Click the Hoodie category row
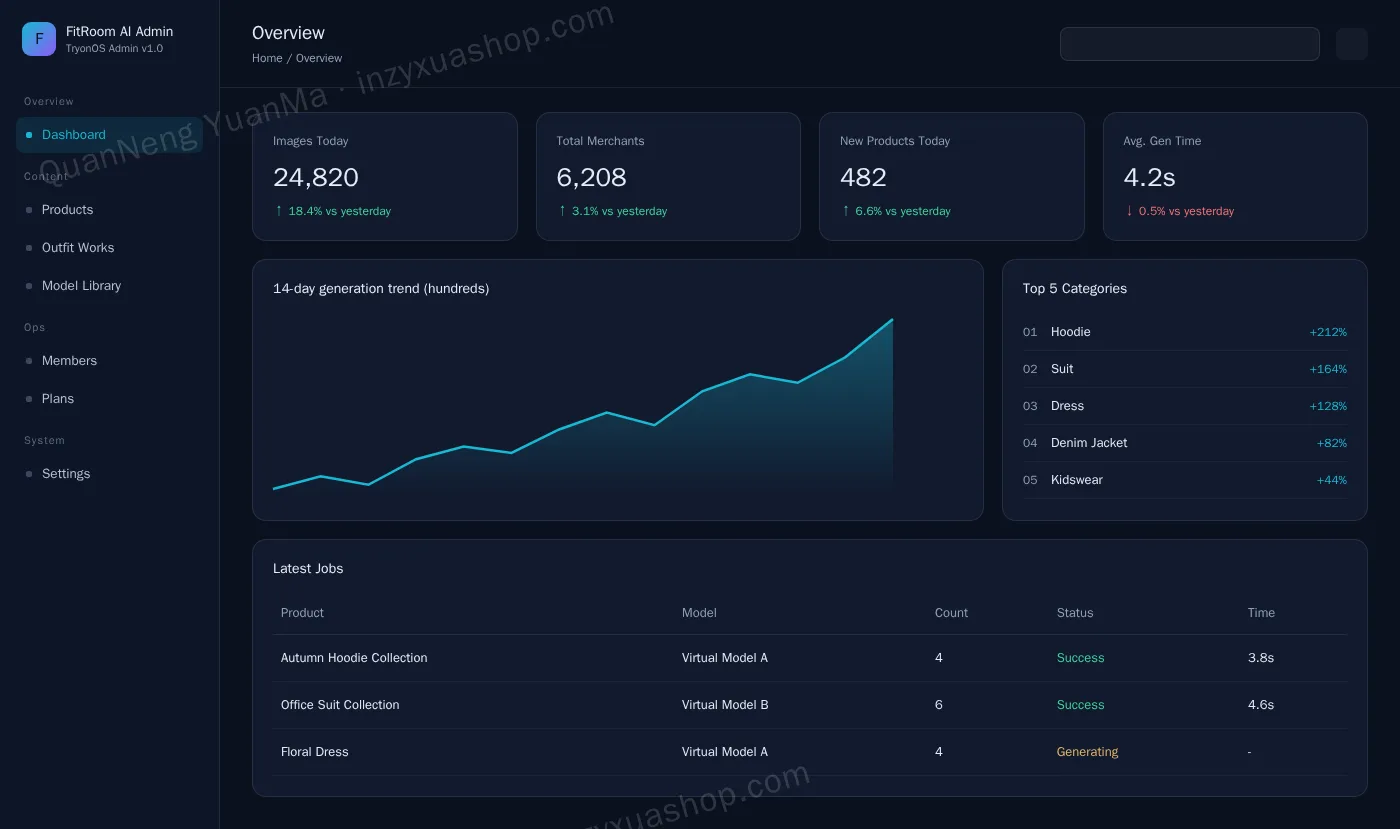The height and width of the screenshot is (829, 1400). 1185,332
